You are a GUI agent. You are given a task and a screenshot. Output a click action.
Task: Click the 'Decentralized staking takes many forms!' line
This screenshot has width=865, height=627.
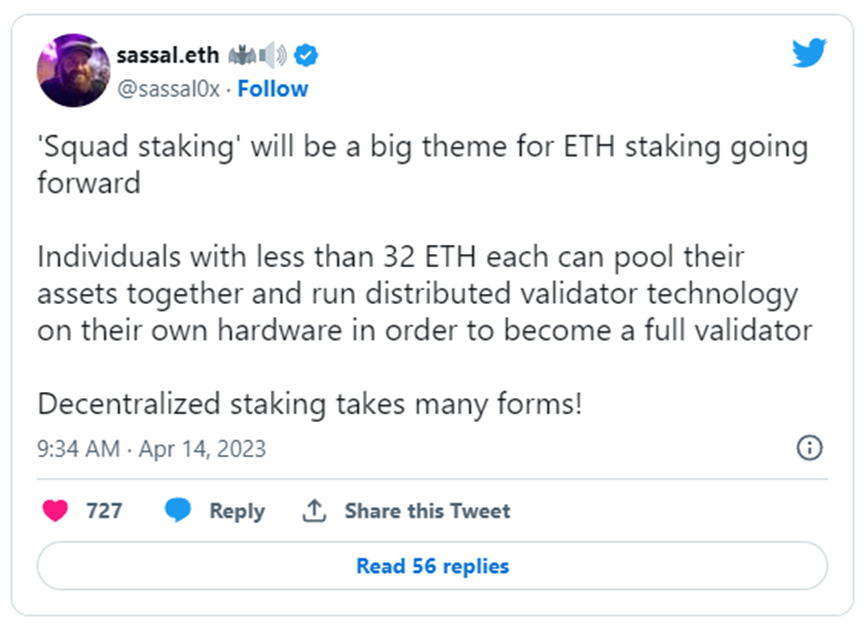coord(309,404)
